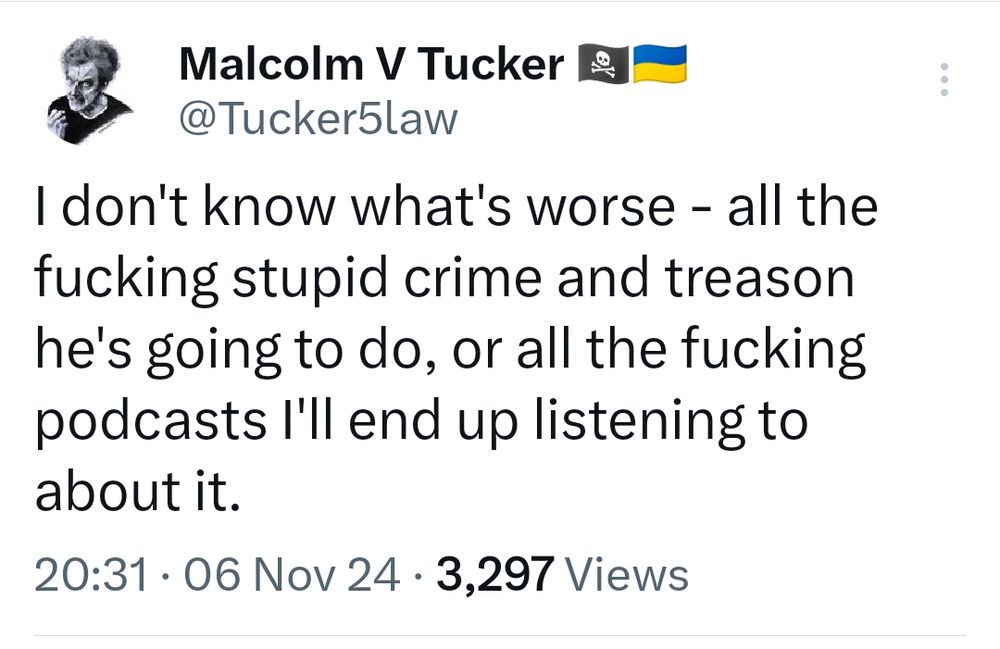The image size is (1000, 649).
Task: Click the final words 'about it.'
Action: click(138, 490)
